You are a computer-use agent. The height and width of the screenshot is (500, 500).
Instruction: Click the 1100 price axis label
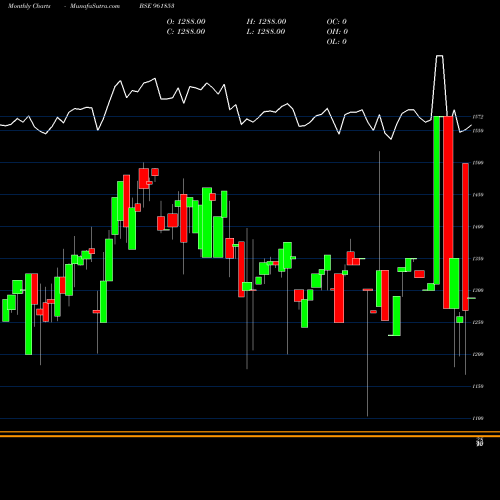tap(478, 418)
